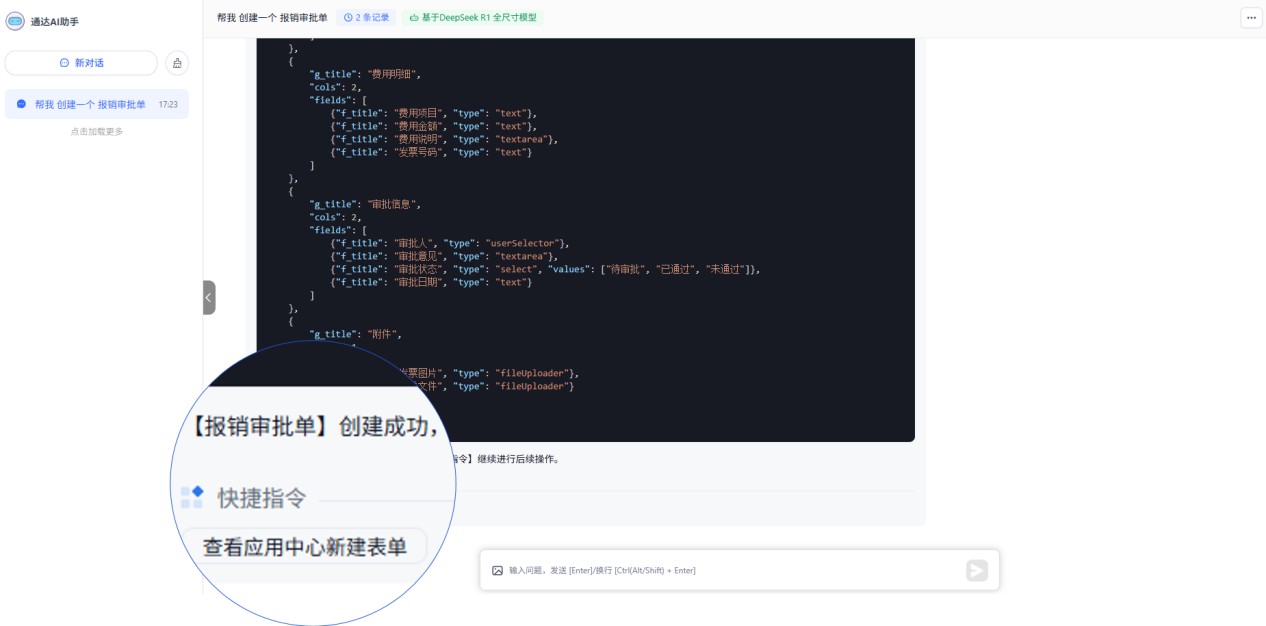1266x626 pixels.
Task: Open the three-dot more options menu
Action: (1251, 18)
